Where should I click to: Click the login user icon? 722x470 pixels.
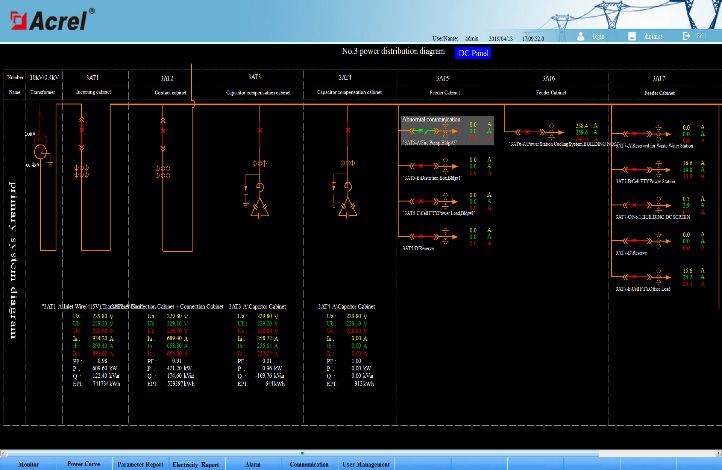[x=582, y=36]
